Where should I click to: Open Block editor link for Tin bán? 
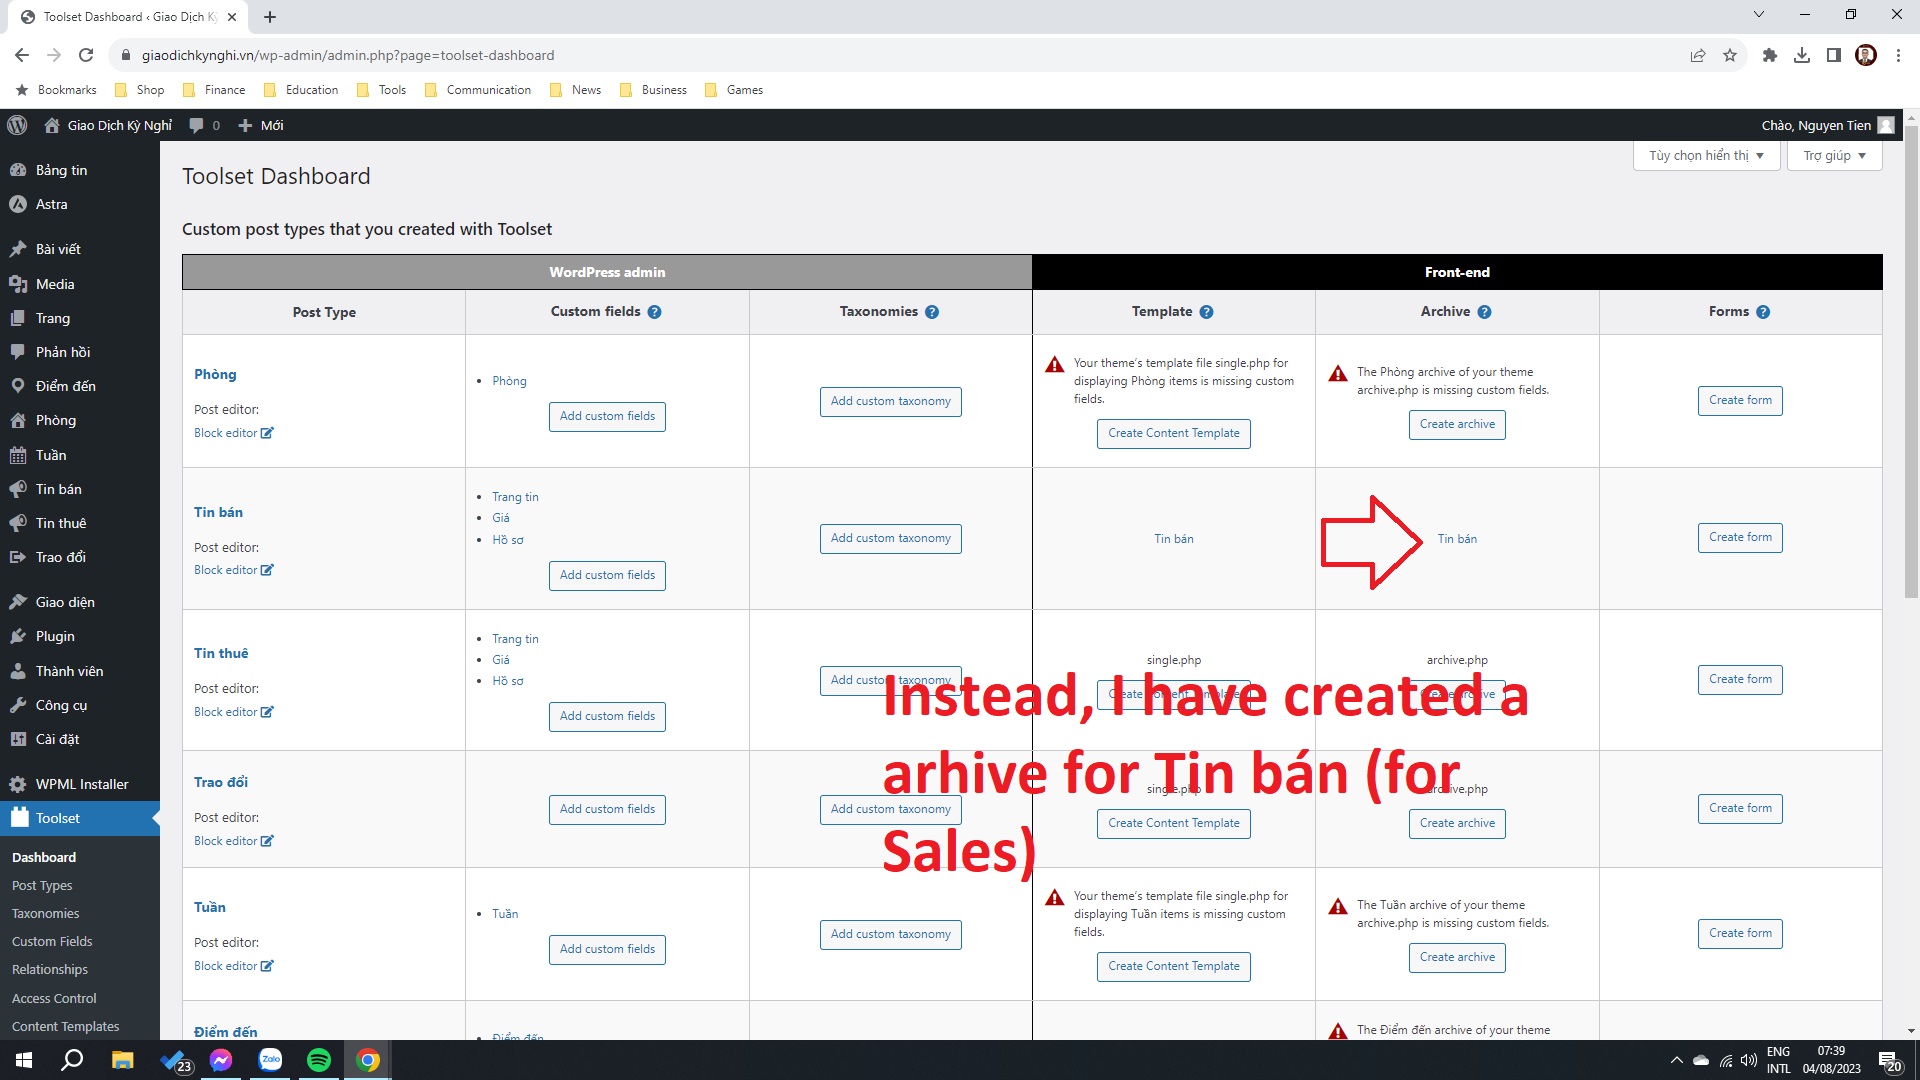234,570
